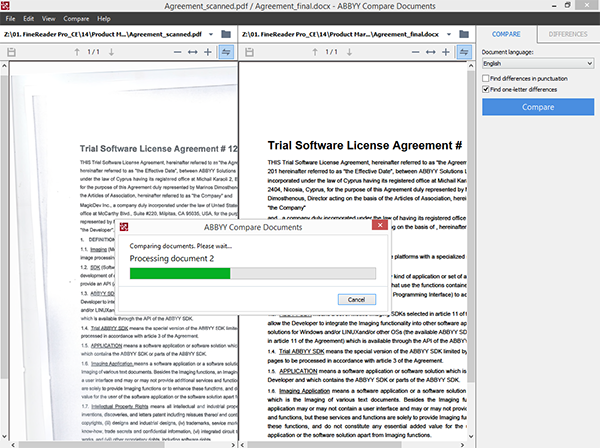Screen dimensions: 600x448
Task: Save the right document with the disk icon
Action: (249, 52)
